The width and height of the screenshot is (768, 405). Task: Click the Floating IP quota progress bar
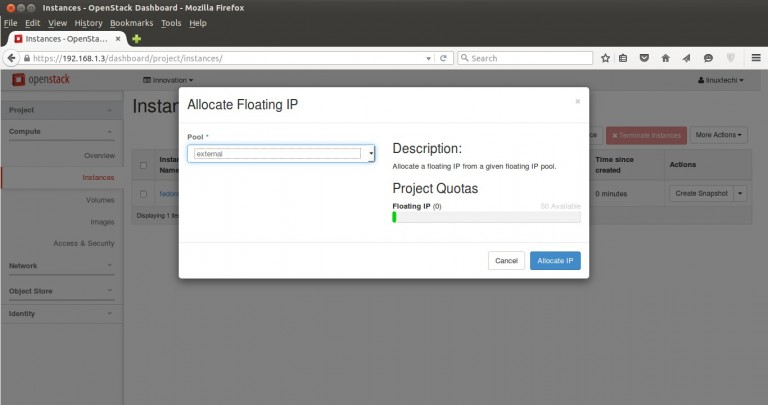click(486, 216)
